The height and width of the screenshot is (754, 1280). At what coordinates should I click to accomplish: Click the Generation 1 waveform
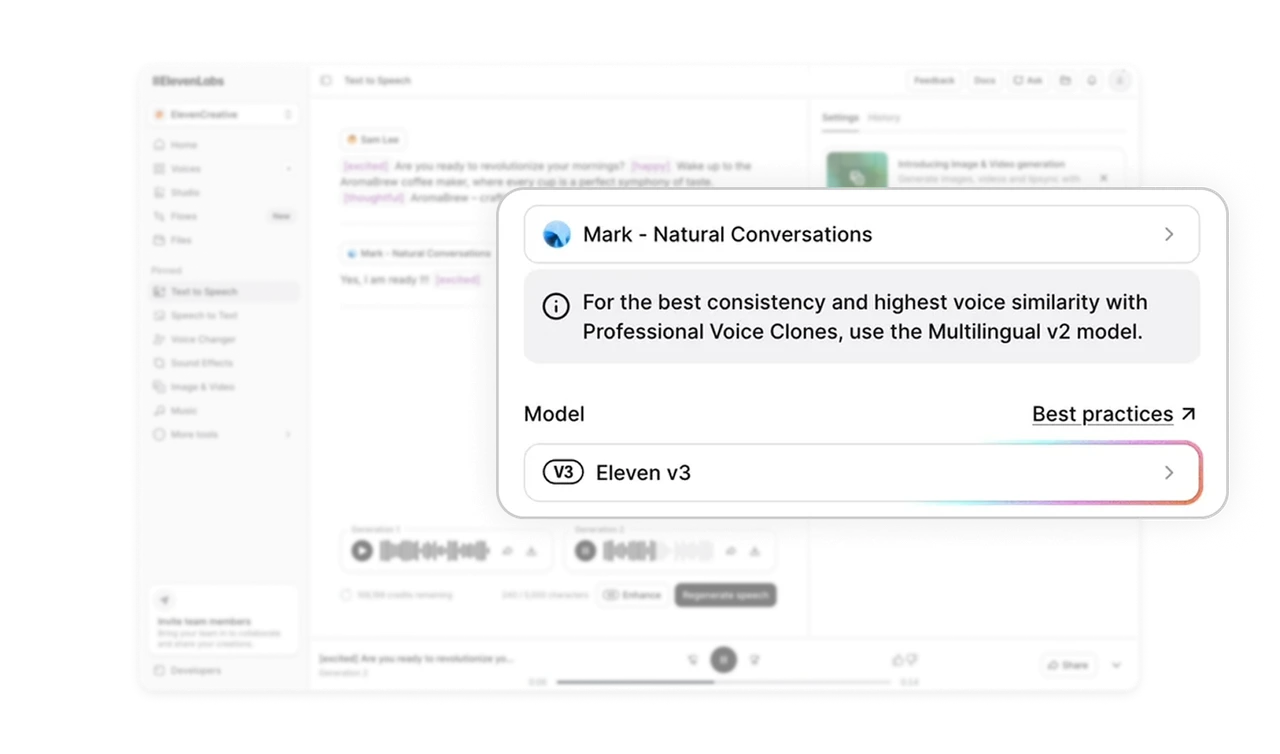pyautogui.click(x=435, y=551)
